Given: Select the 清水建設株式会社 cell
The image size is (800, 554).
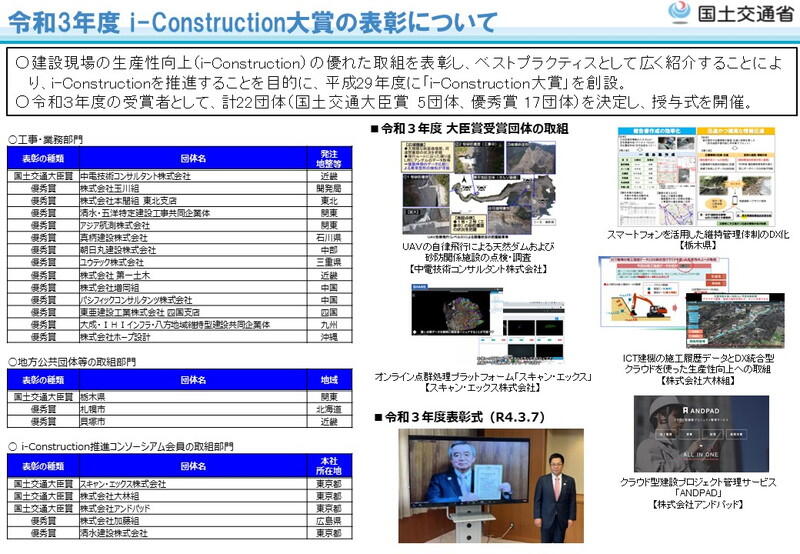Looking at the screenshot, I should (x=193, y=533).
